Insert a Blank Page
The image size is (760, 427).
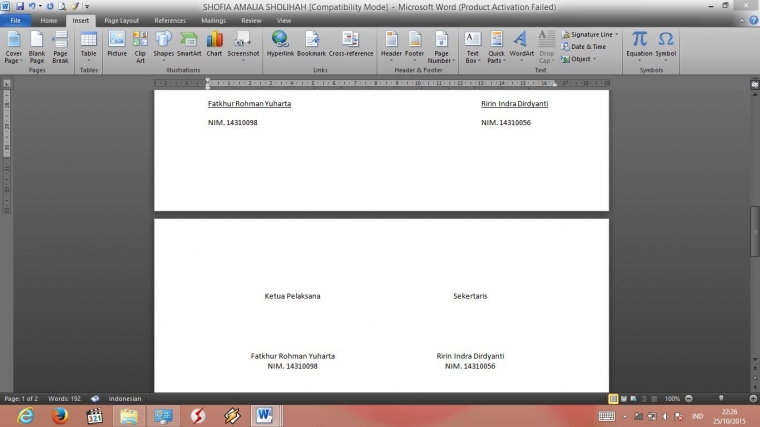pyautogui.click(x=37, y=44)
